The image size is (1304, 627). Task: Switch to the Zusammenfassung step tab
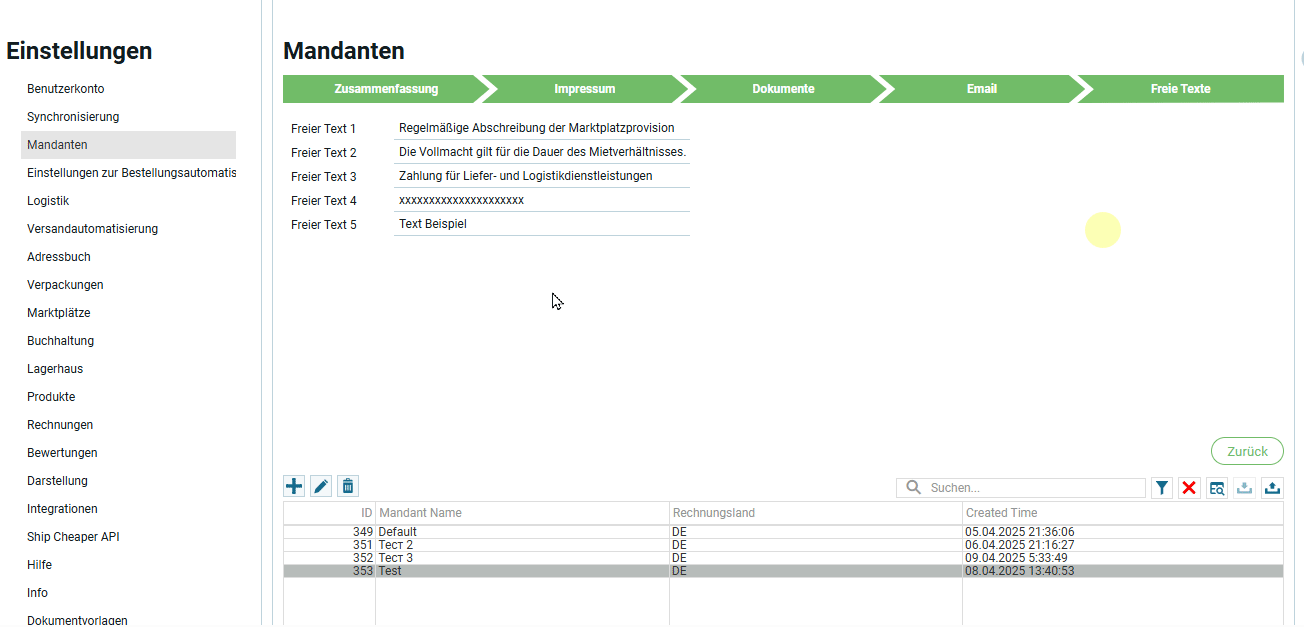[x=385, y=89]
